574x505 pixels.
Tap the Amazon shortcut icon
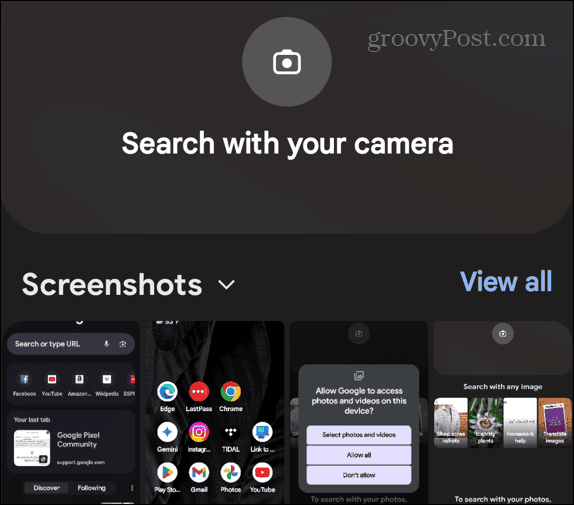(x=79, y=379)
